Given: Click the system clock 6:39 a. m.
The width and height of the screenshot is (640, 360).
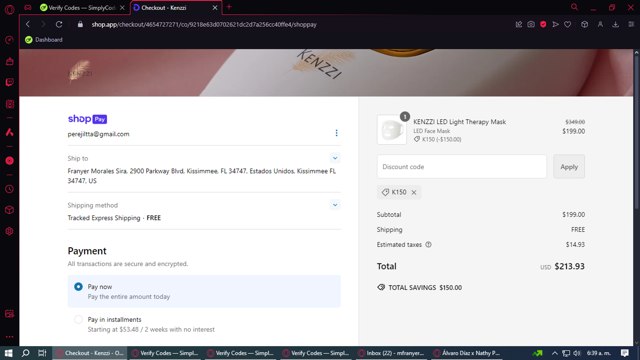Looking at the screenshot, I should point(599,353).
